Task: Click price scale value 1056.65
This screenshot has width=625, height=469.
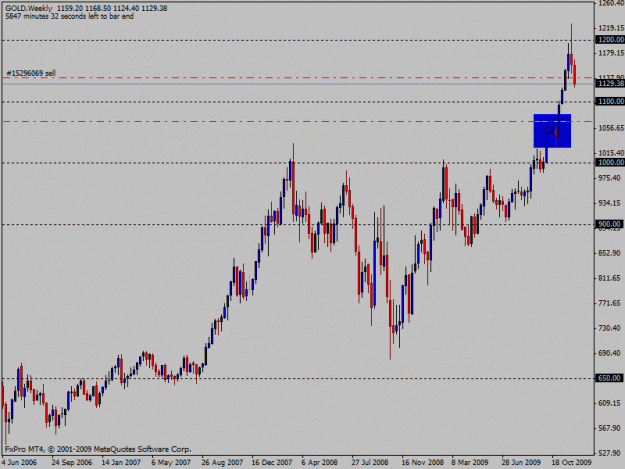Action: pos(611,128)
